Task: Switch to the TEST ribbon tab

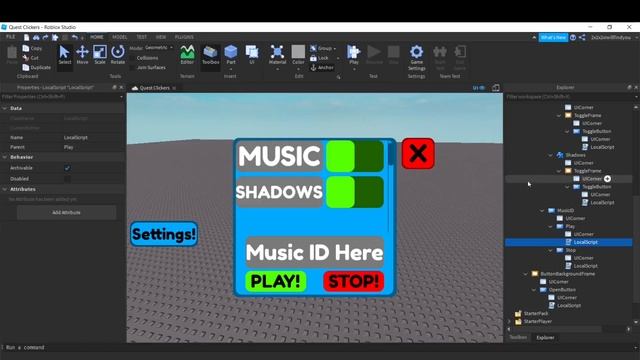Action: coord(142,37)
